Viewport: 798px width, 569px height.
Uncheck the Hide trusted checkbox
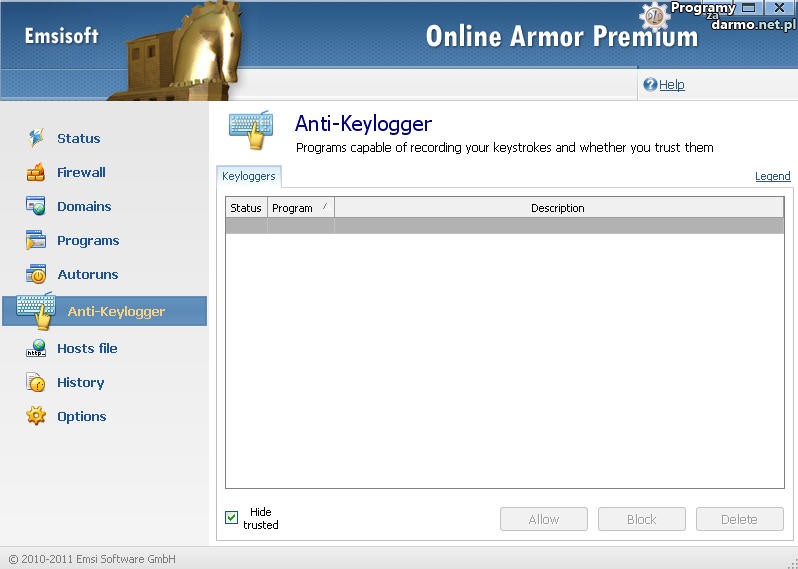(x=232, y=517)
